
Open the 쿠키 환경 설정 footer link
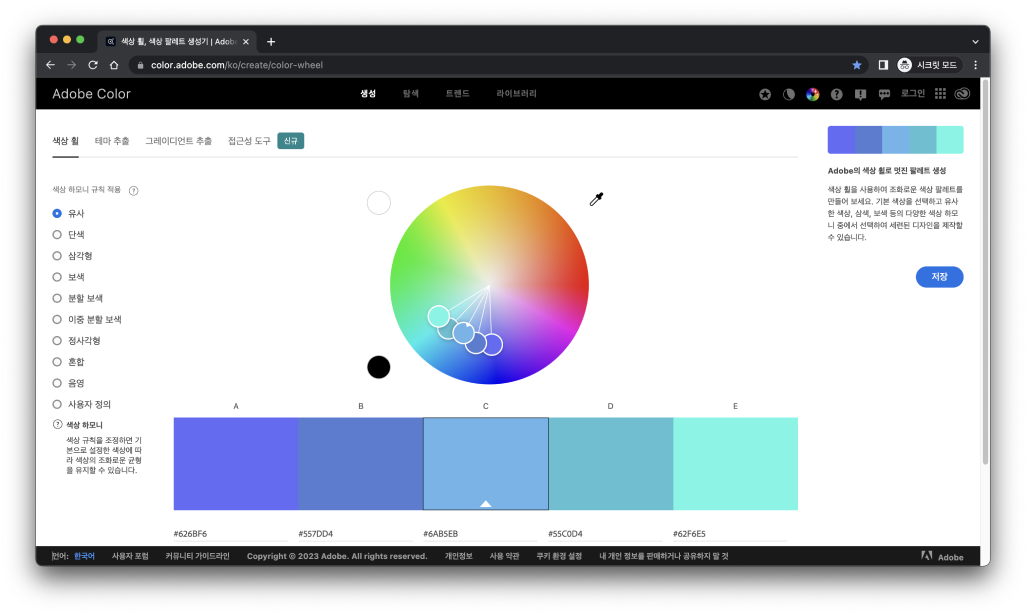[559, 556]
